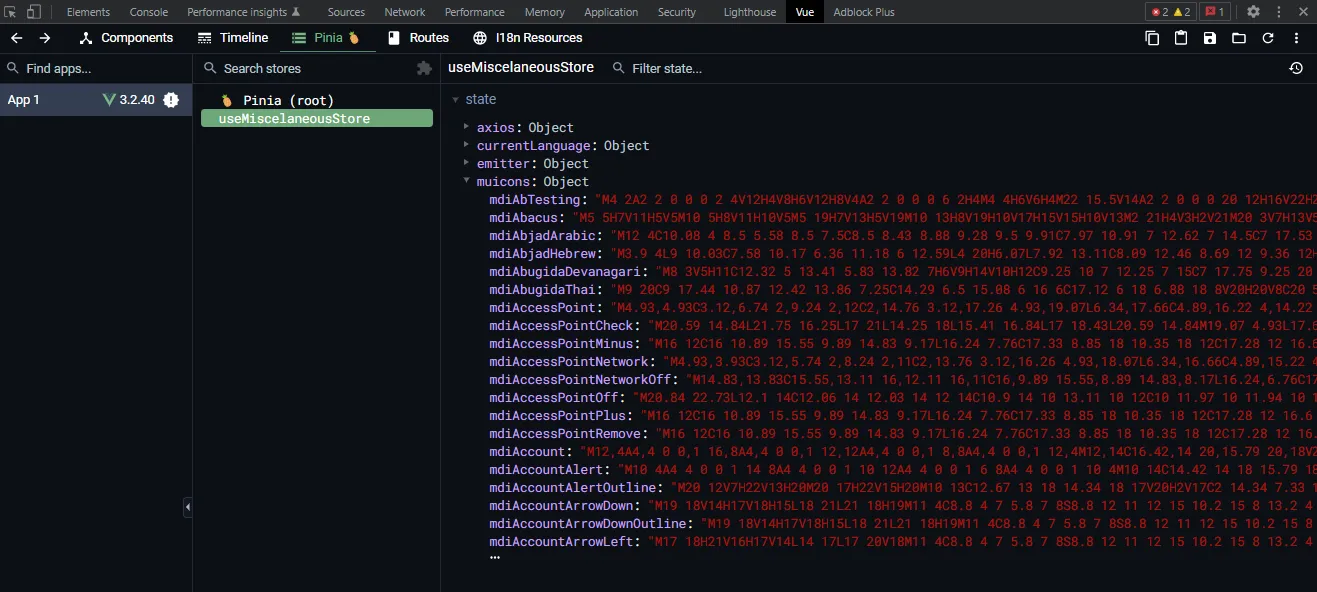
Task: Switch to the Network tab
Action: (x=405, y=12)
